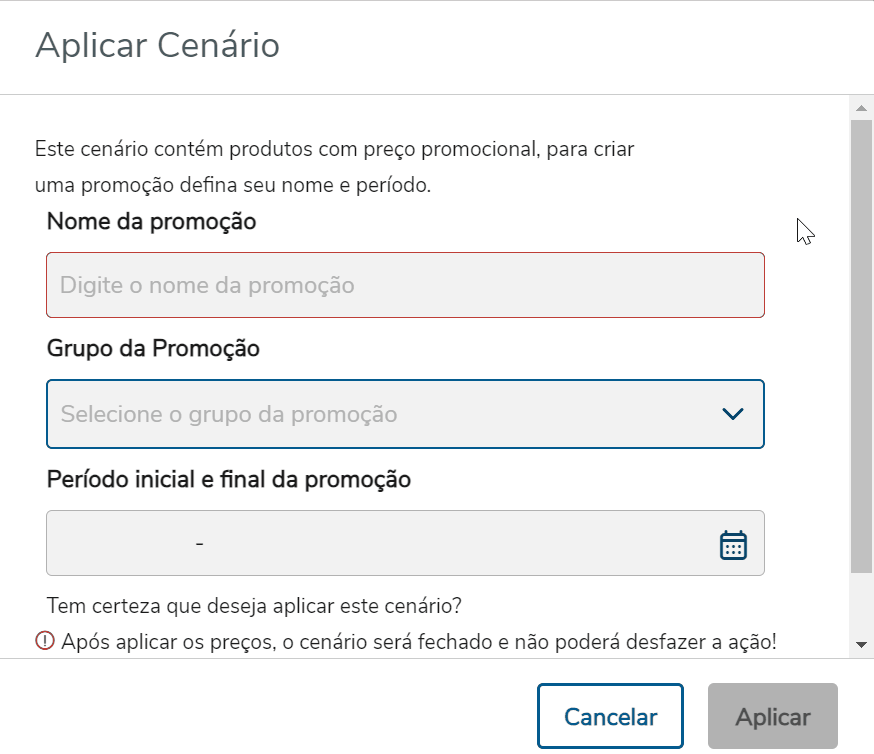Viewport: 874px width, 754px height.
Task: Click the 'Este cenário contém produtos' description line
Action: coord(334,150)
